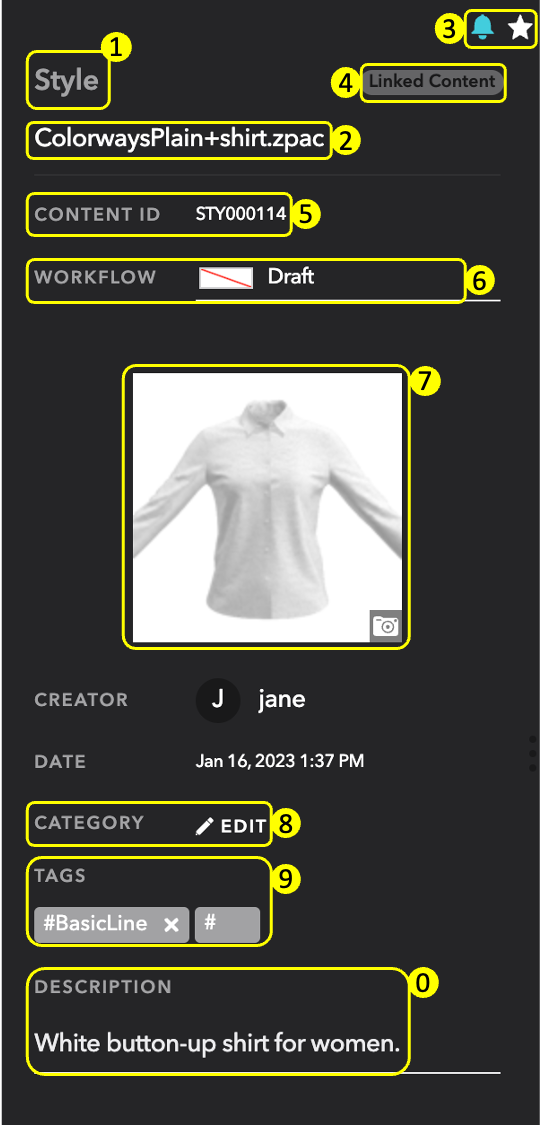Select the shirt thumbnail image
This screenshot has width=541, height=1125.
[267, 507]
